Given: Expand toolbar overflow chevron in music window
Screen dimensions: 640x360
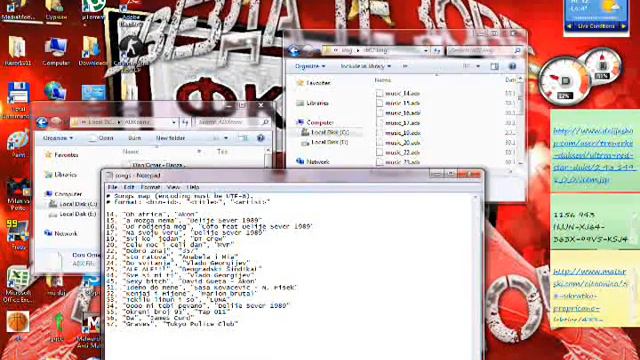Looking at the screenshot, I should coord(405,66).
